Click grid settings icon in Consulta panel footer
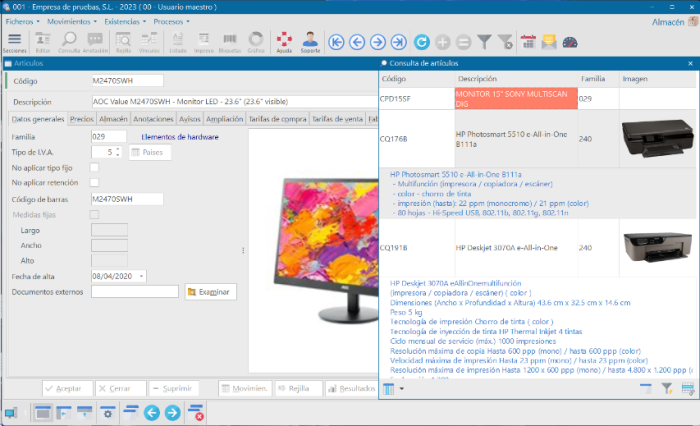Viewport: 700px width, 426px height. coord(688,388)
